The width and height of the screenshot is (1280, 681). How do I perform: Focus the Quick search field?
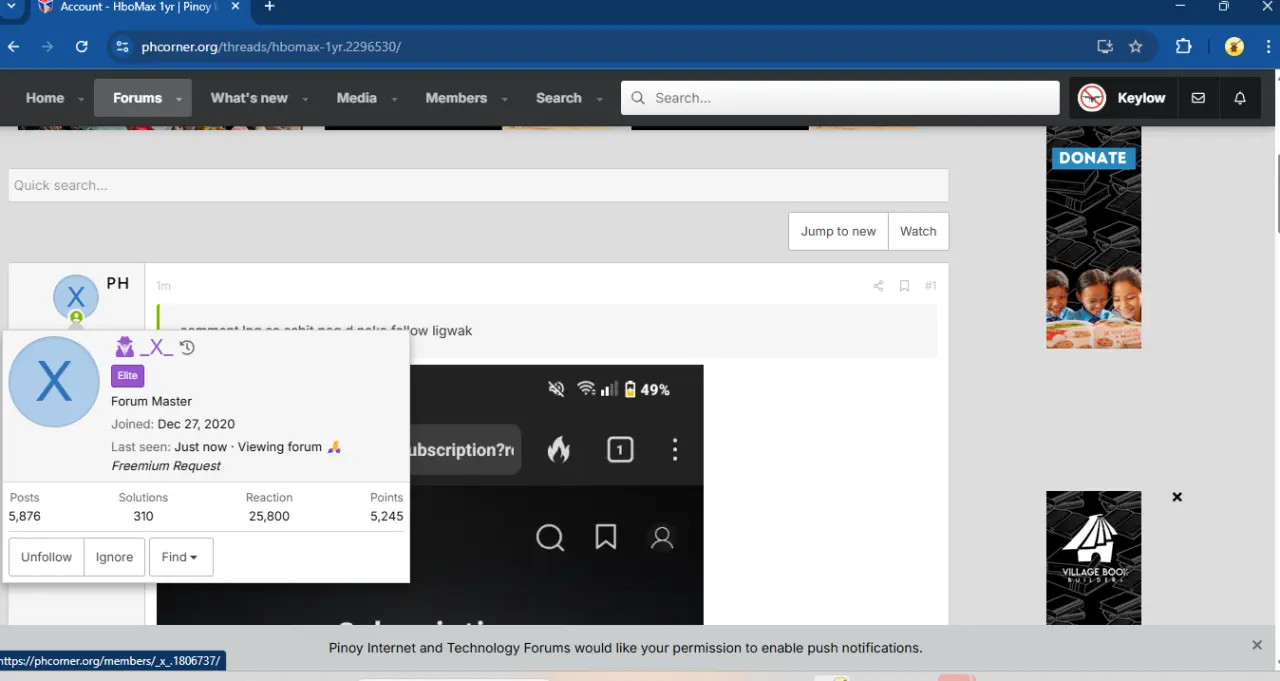pyautogui.click(x=478, y=185)
